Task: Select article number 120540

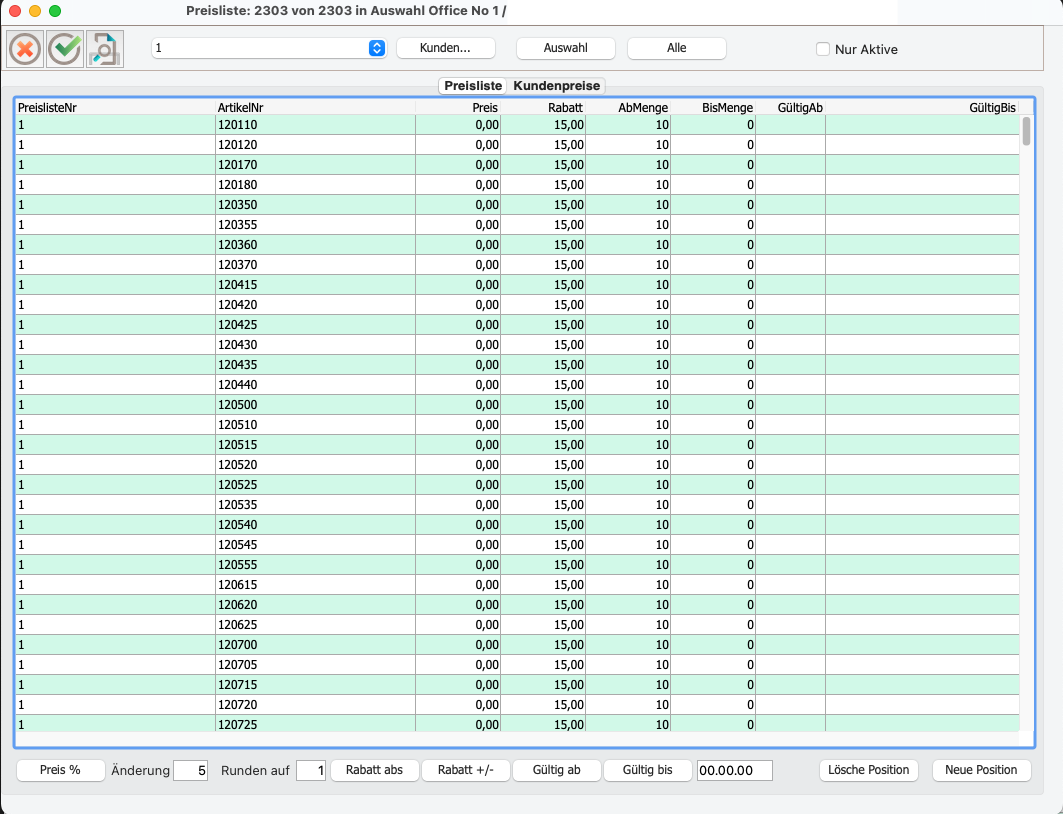Action: click(x=237, y=525)
